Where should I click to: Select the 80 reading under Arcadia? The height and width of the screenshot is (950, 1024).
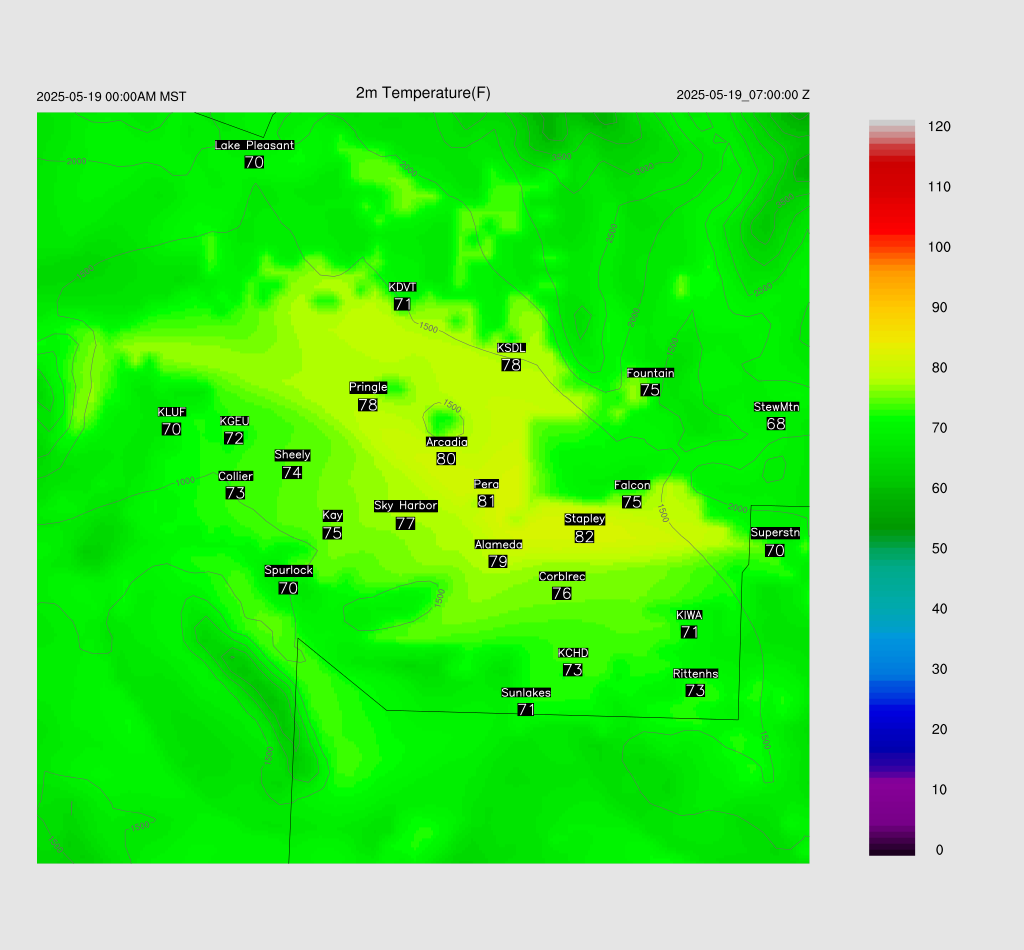click(x=446, y=459)
